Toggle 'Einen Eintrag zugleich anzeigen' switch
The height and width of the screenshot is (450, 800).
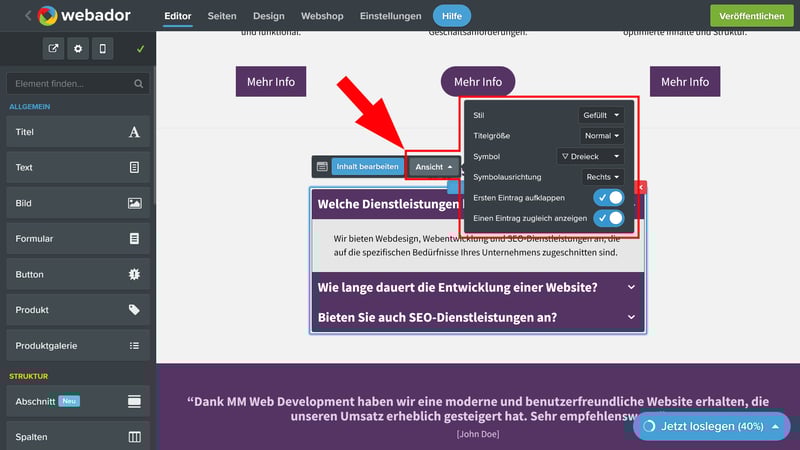608,218
